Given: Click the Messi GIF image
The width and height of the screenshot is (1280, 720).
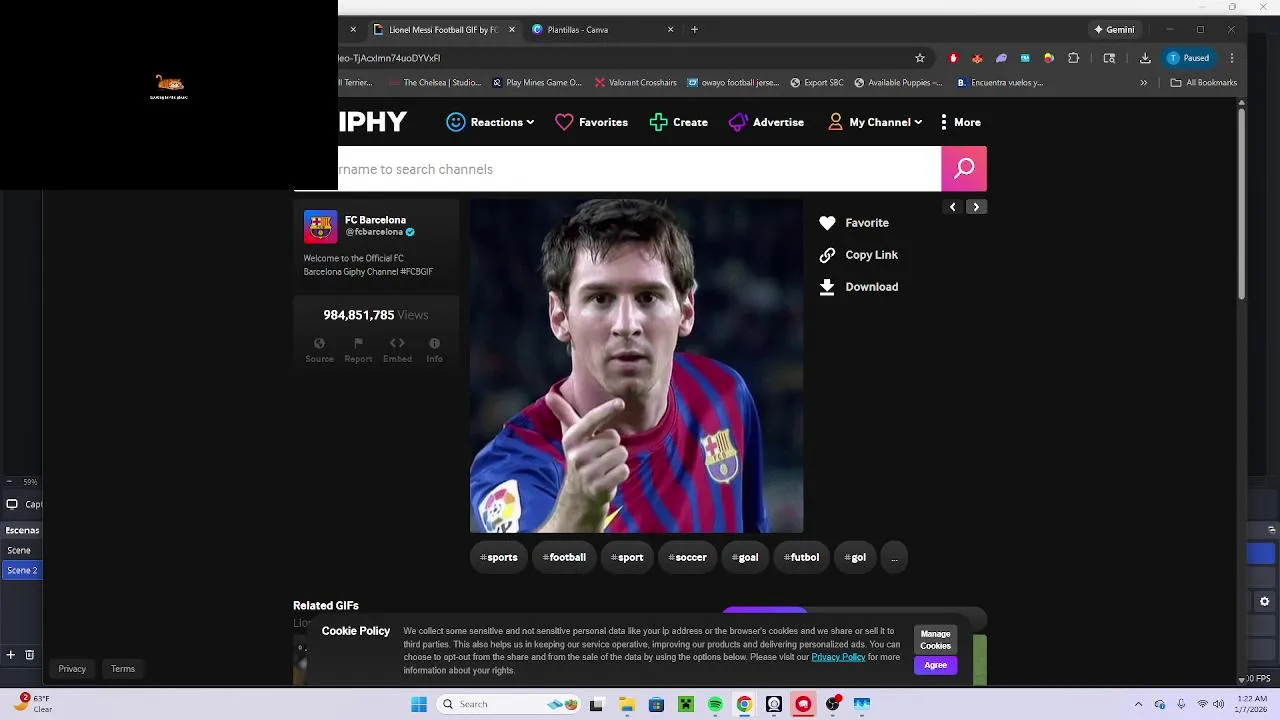Looking at the screenshot, I should click(x=636, y=365).
